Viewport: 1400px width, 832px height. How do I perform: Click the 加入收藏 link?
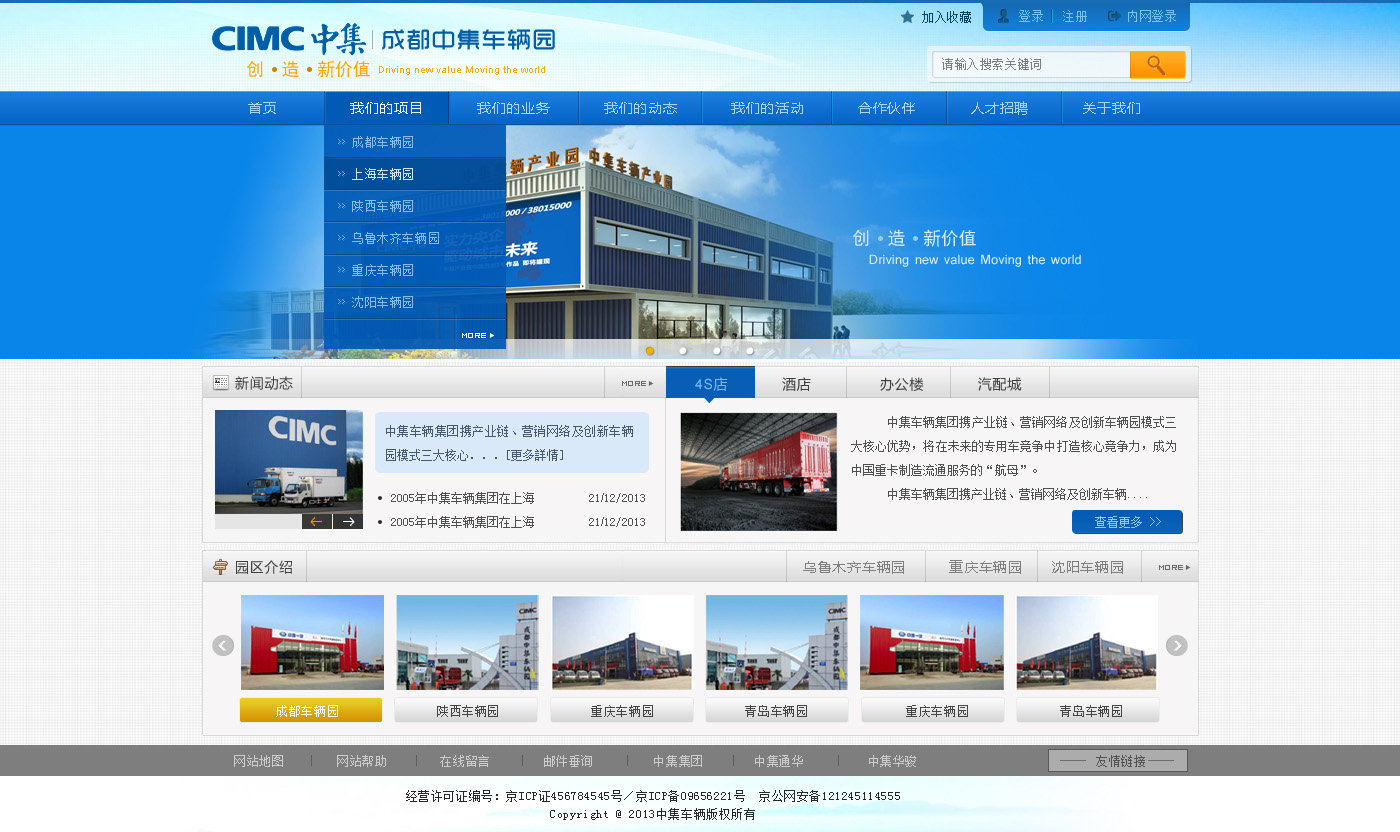[x=946, y=17]
